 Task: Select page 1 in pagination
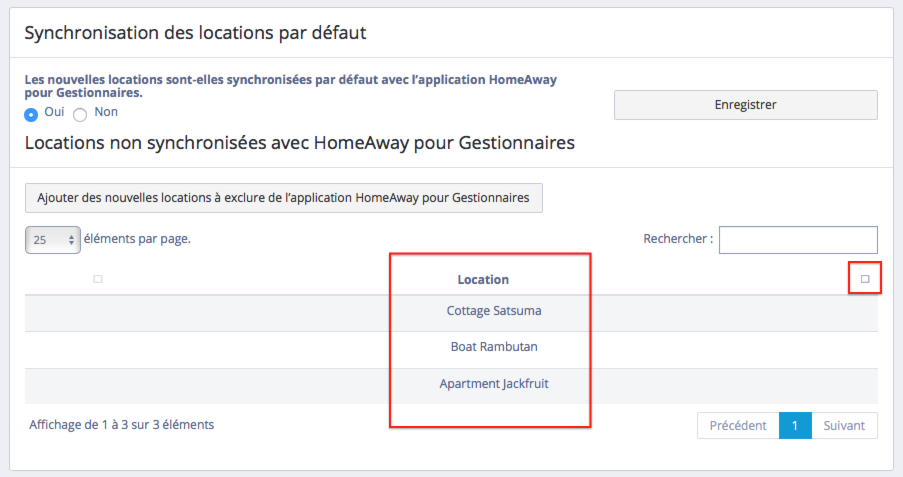point(795,425)
